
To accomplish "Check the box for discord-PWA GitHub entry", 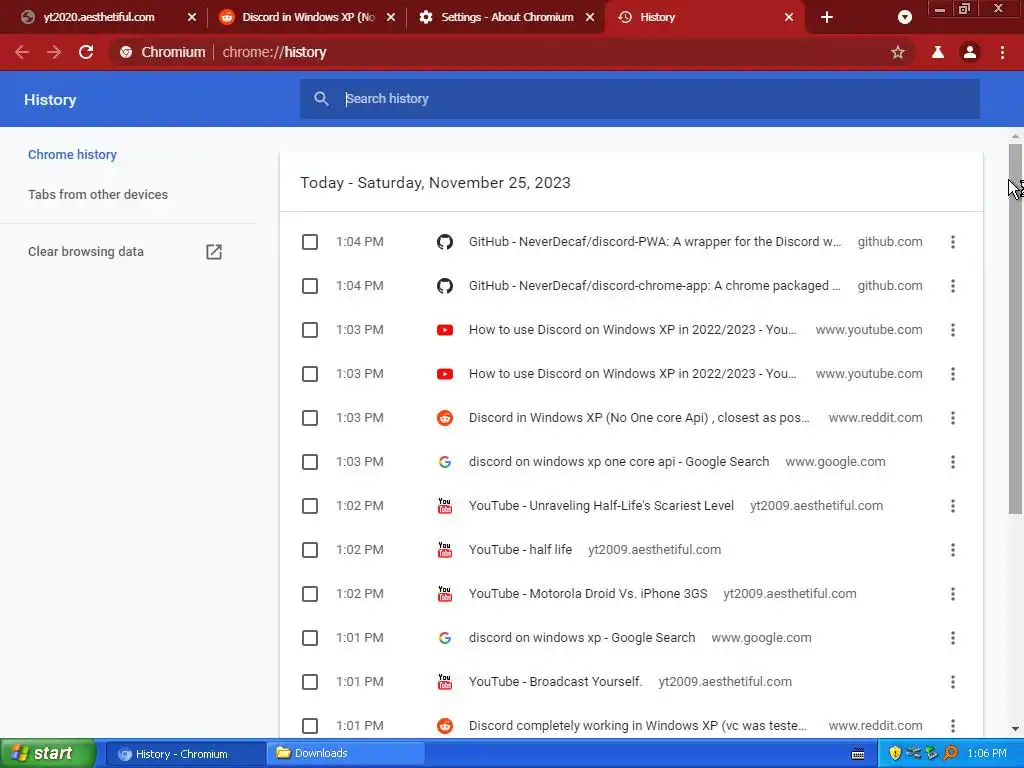I will click(310, 242).
